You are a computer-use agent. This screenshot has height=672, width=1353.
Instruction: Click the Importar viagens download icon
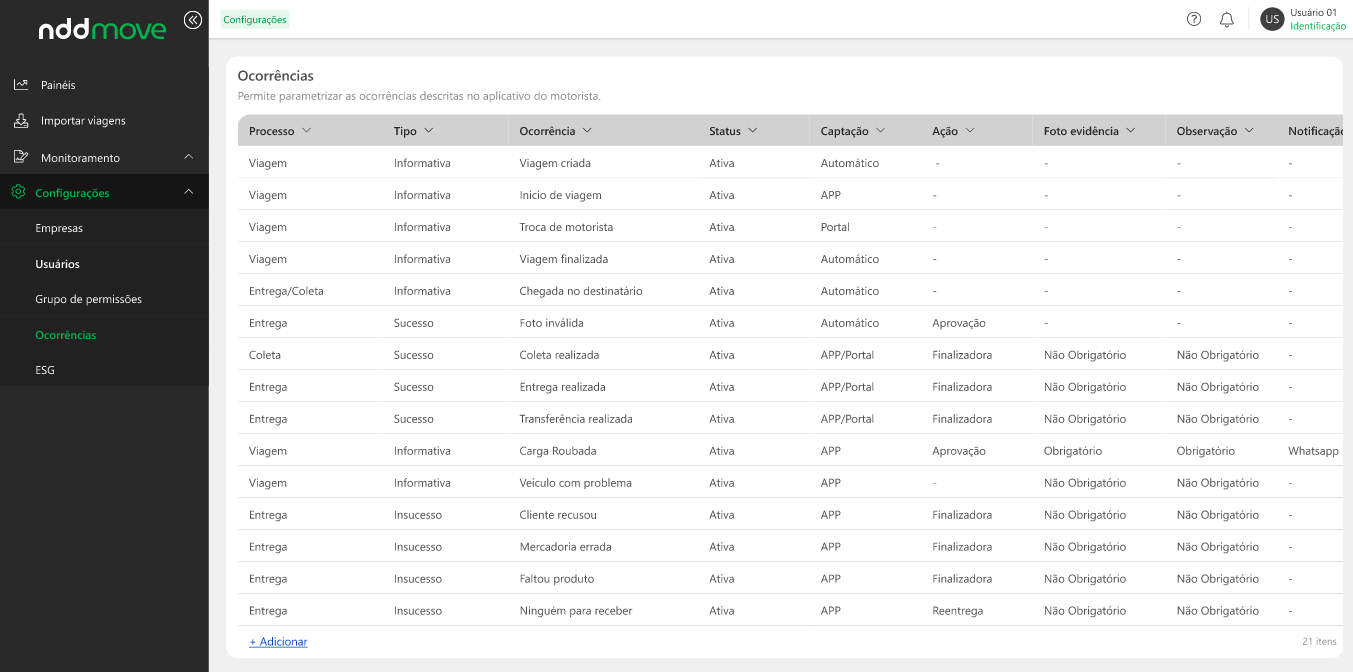[x=21, y=121]
